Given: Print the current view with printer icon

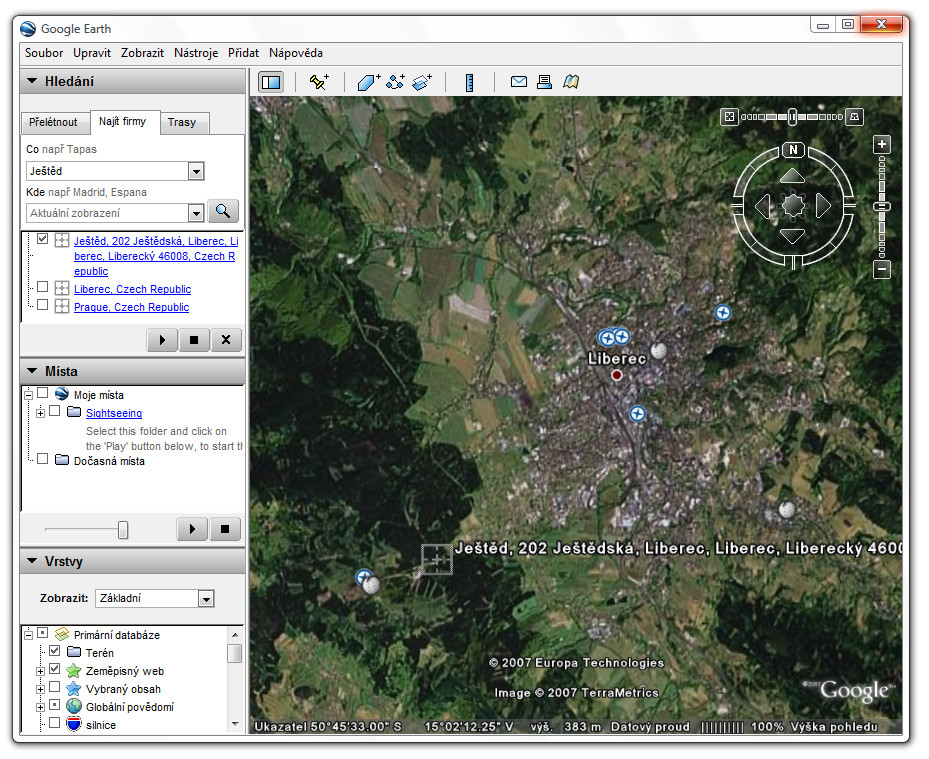Looking at the screenshot, I should tap(544, 82).
